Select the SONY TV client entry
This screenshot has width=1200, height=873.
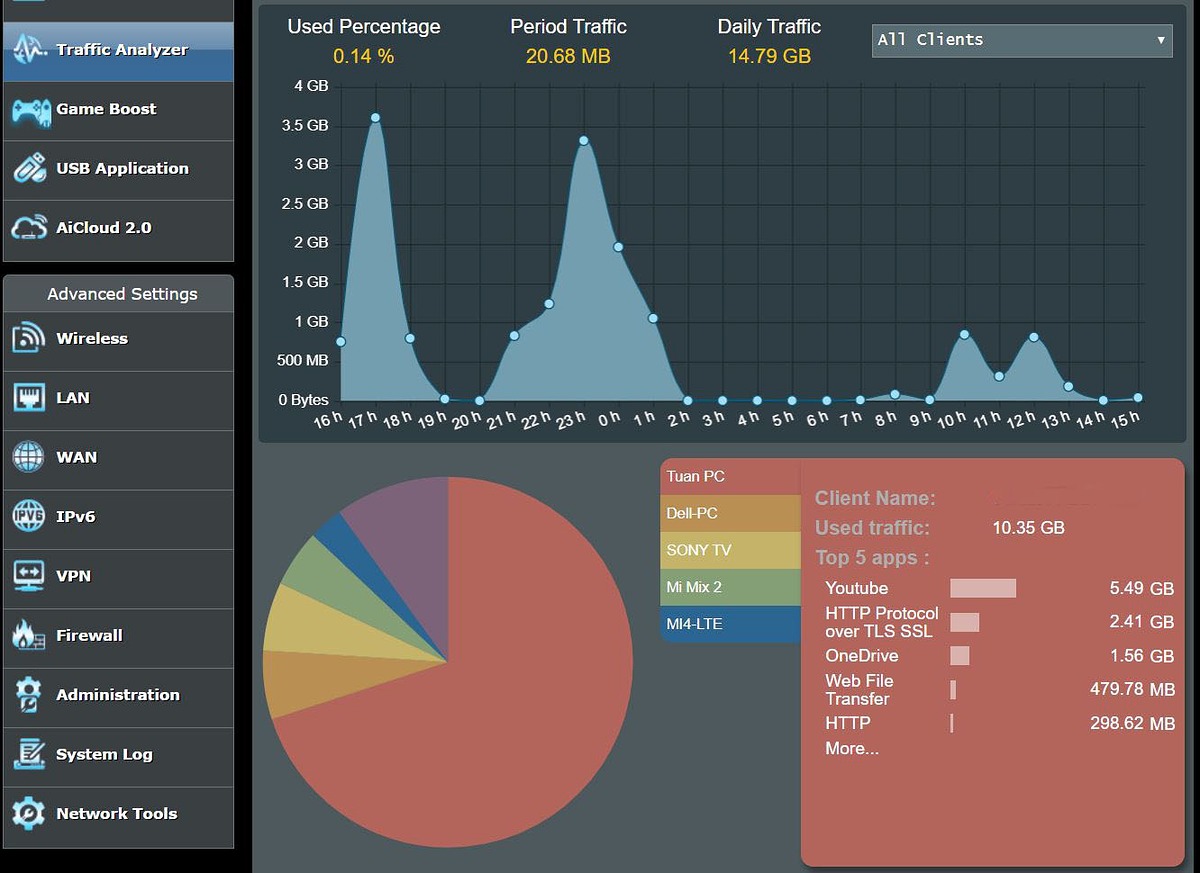730,550
